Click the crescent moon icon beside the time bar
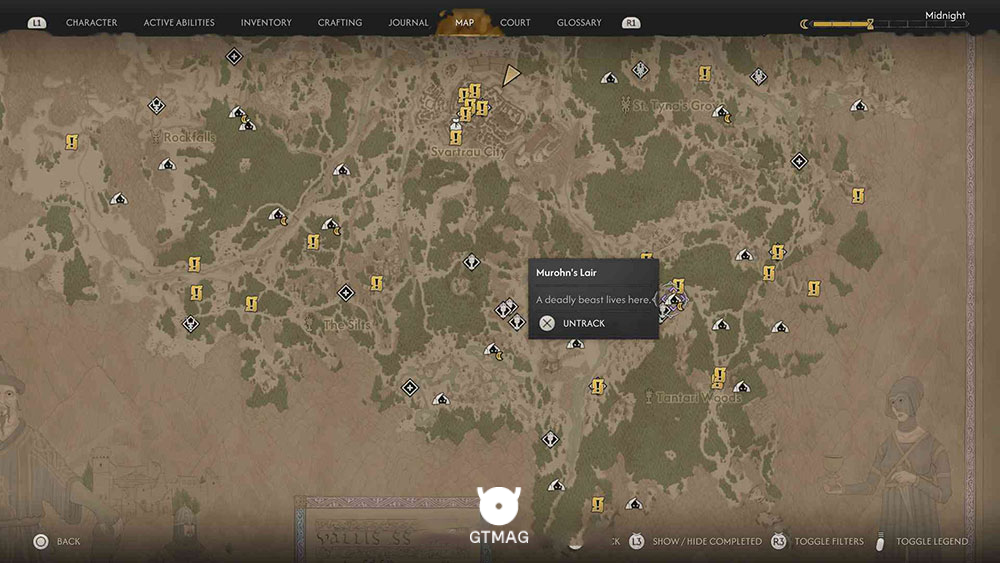The height and width of the screenshot is (563, 1000). [x=804, y=24]
